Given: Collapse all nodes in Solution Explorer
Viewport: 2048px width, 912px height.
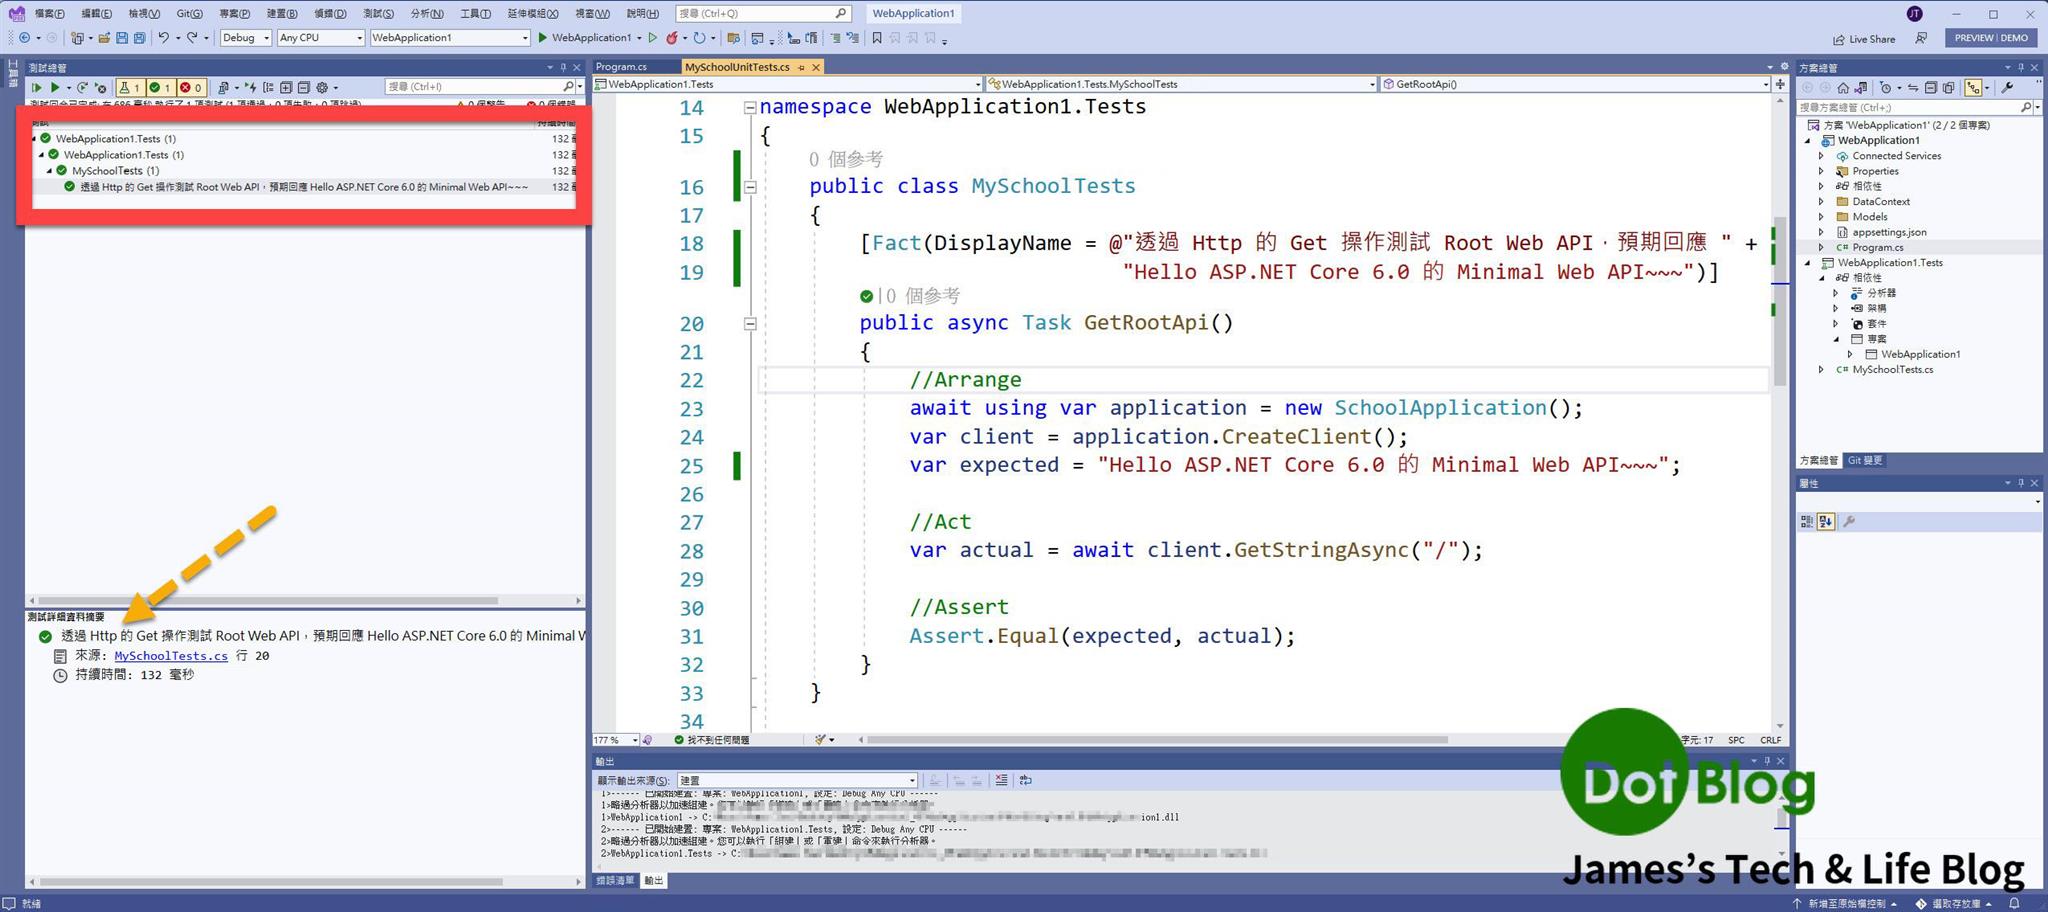Looking at the screenshot, I should coord(1931,88).
